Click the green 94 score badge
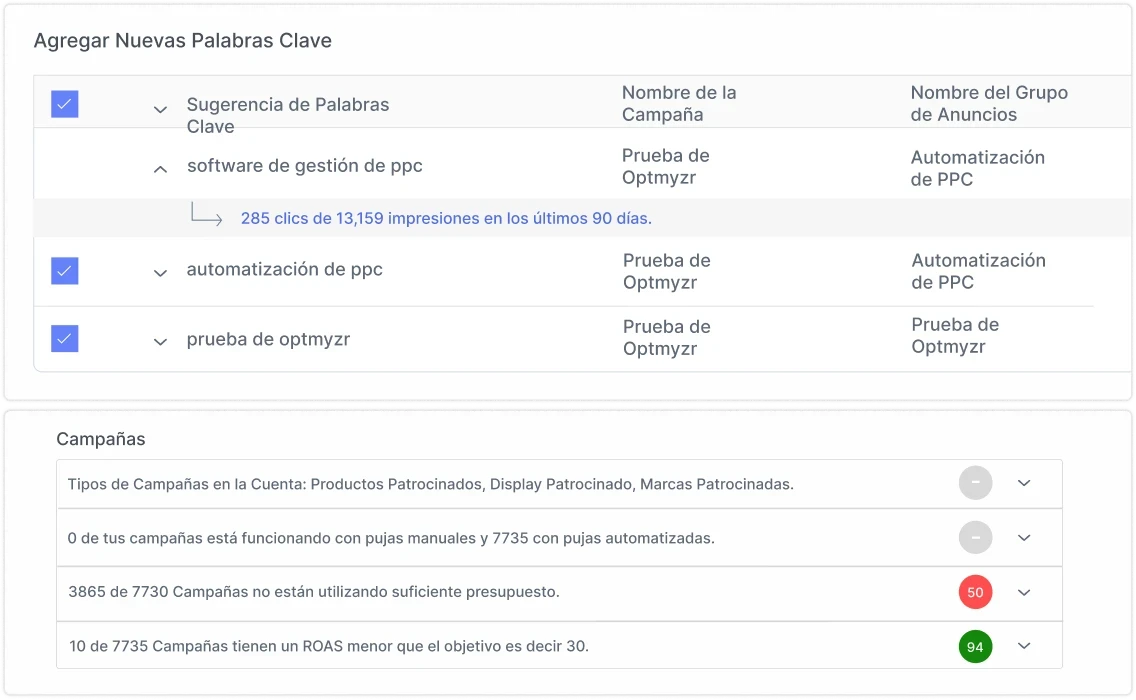Screen dimensions: 1136x700 (975, 647)
